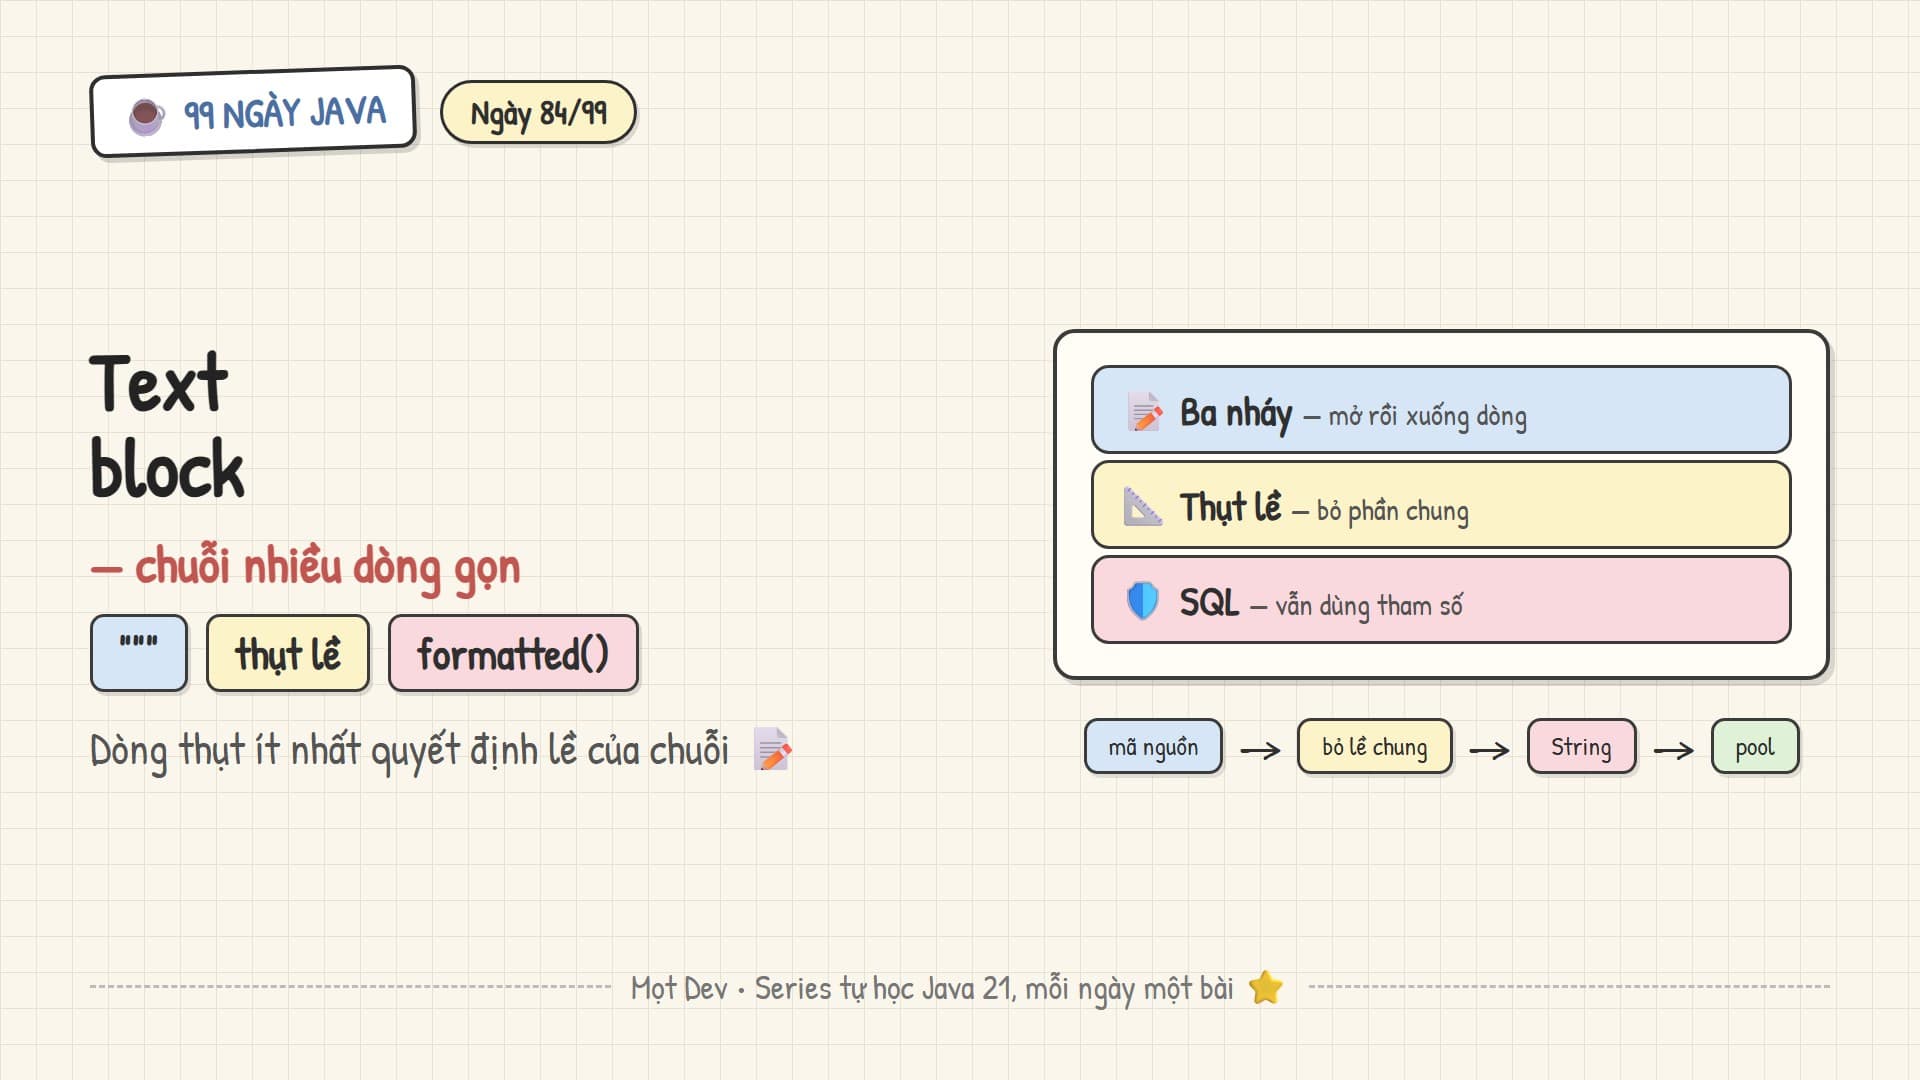Open the SQL pink card
Screen dimensions: 1920x1080
pyautogui.click(x=1441, y=600)
